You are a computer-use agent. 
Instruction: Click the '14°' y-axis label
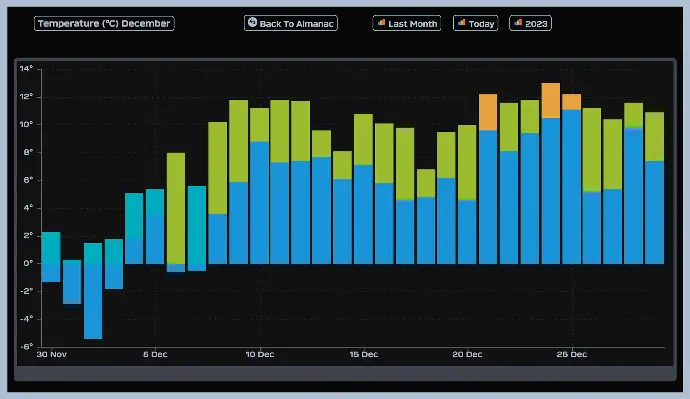tap(26, 69)
